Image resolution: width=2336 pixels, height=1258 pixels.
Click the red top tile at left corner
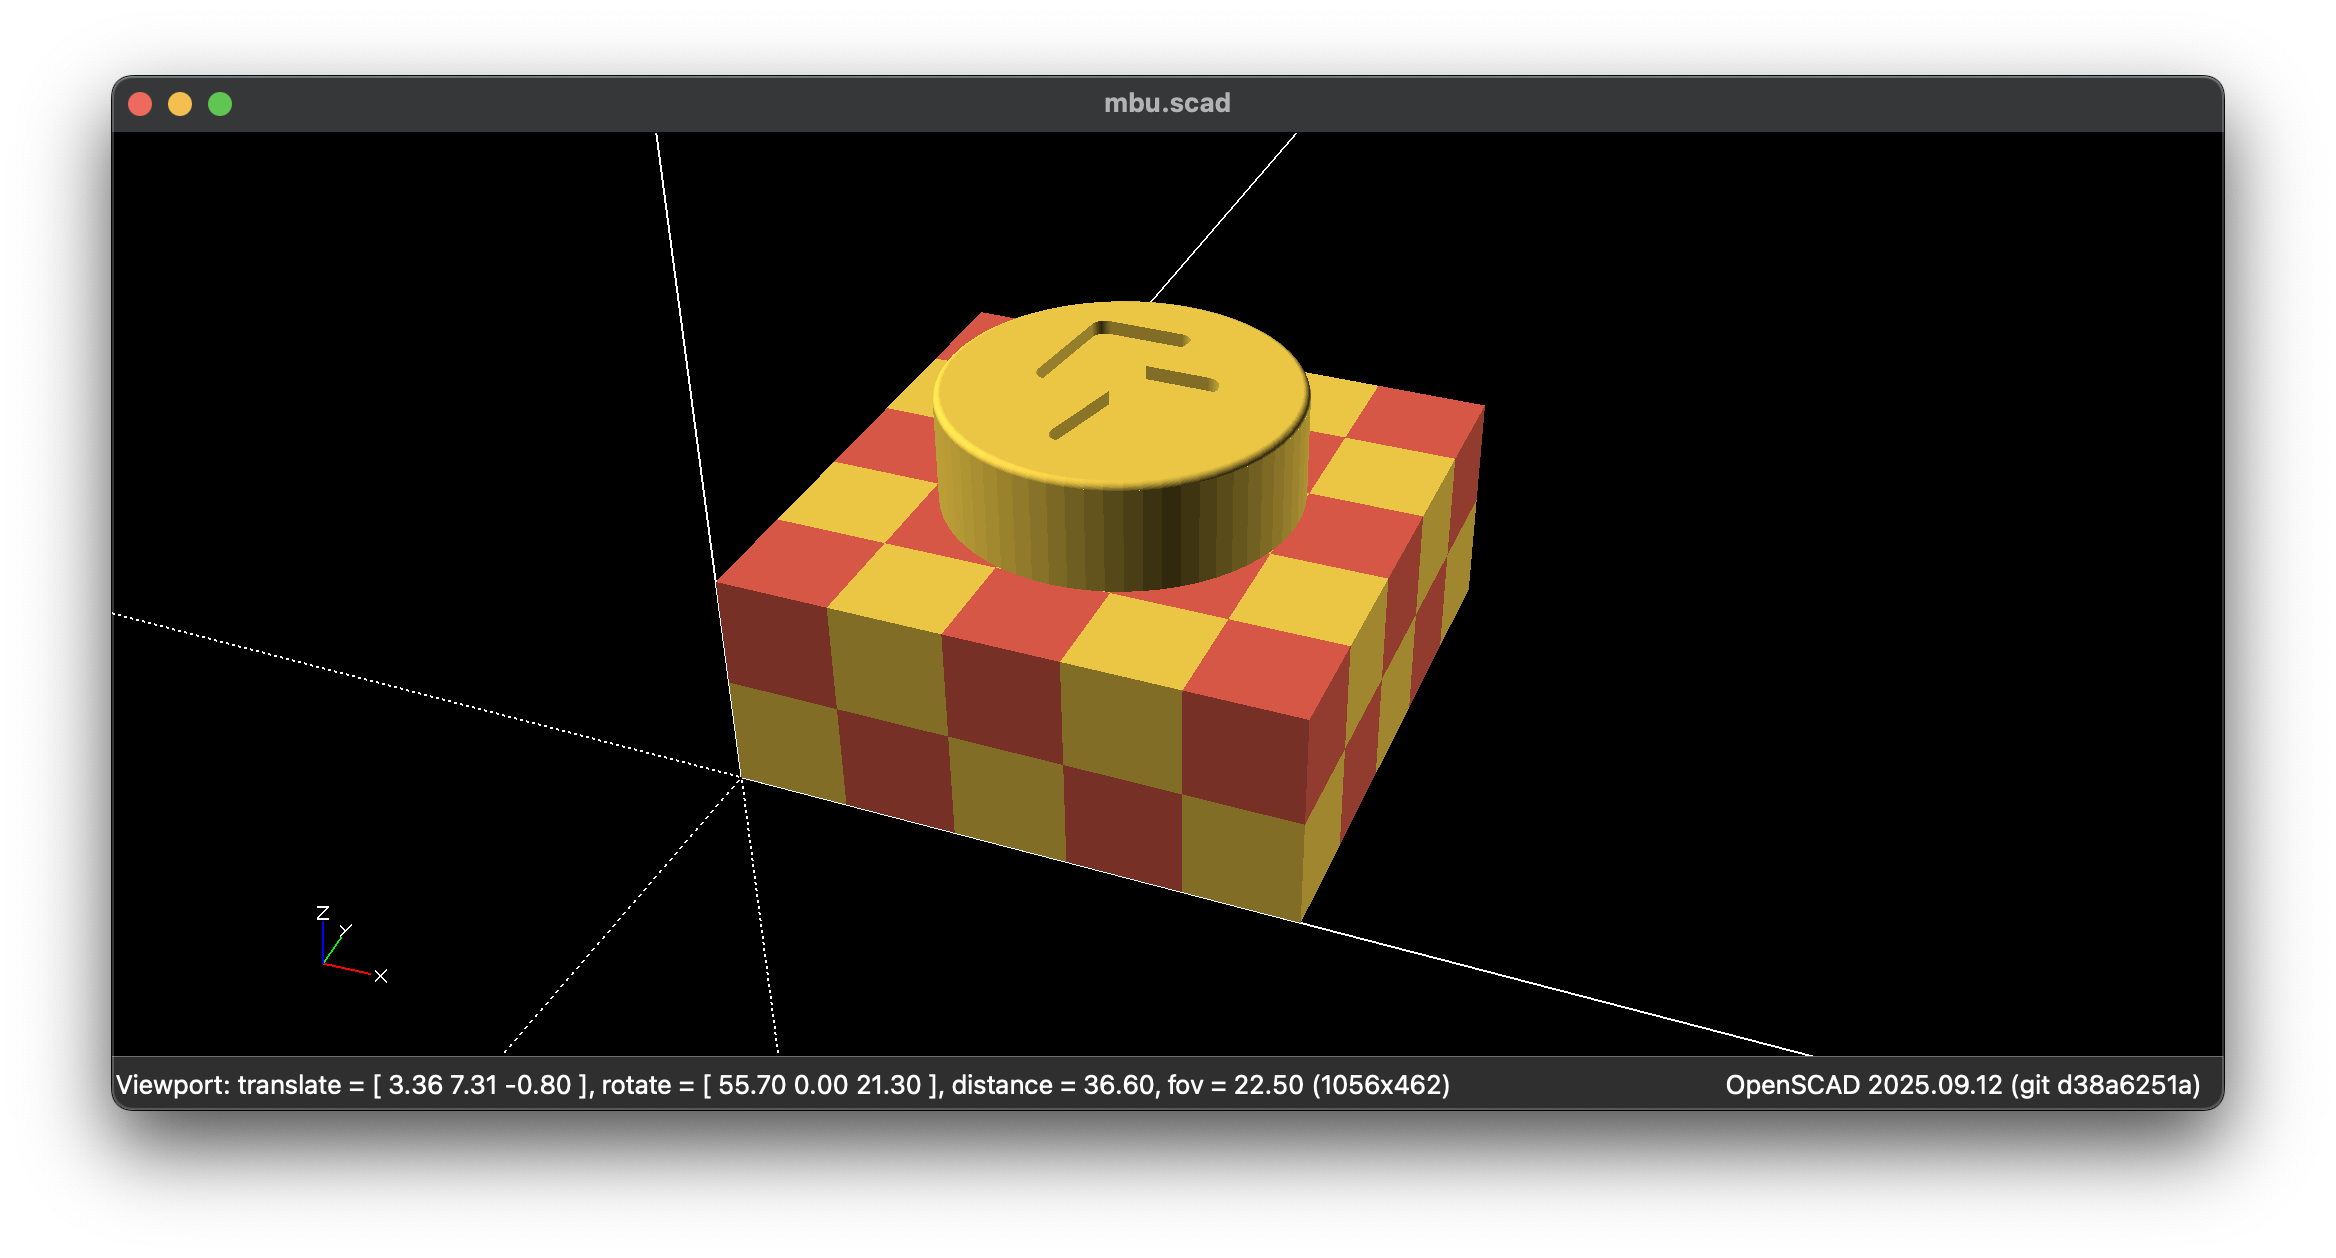800,562
